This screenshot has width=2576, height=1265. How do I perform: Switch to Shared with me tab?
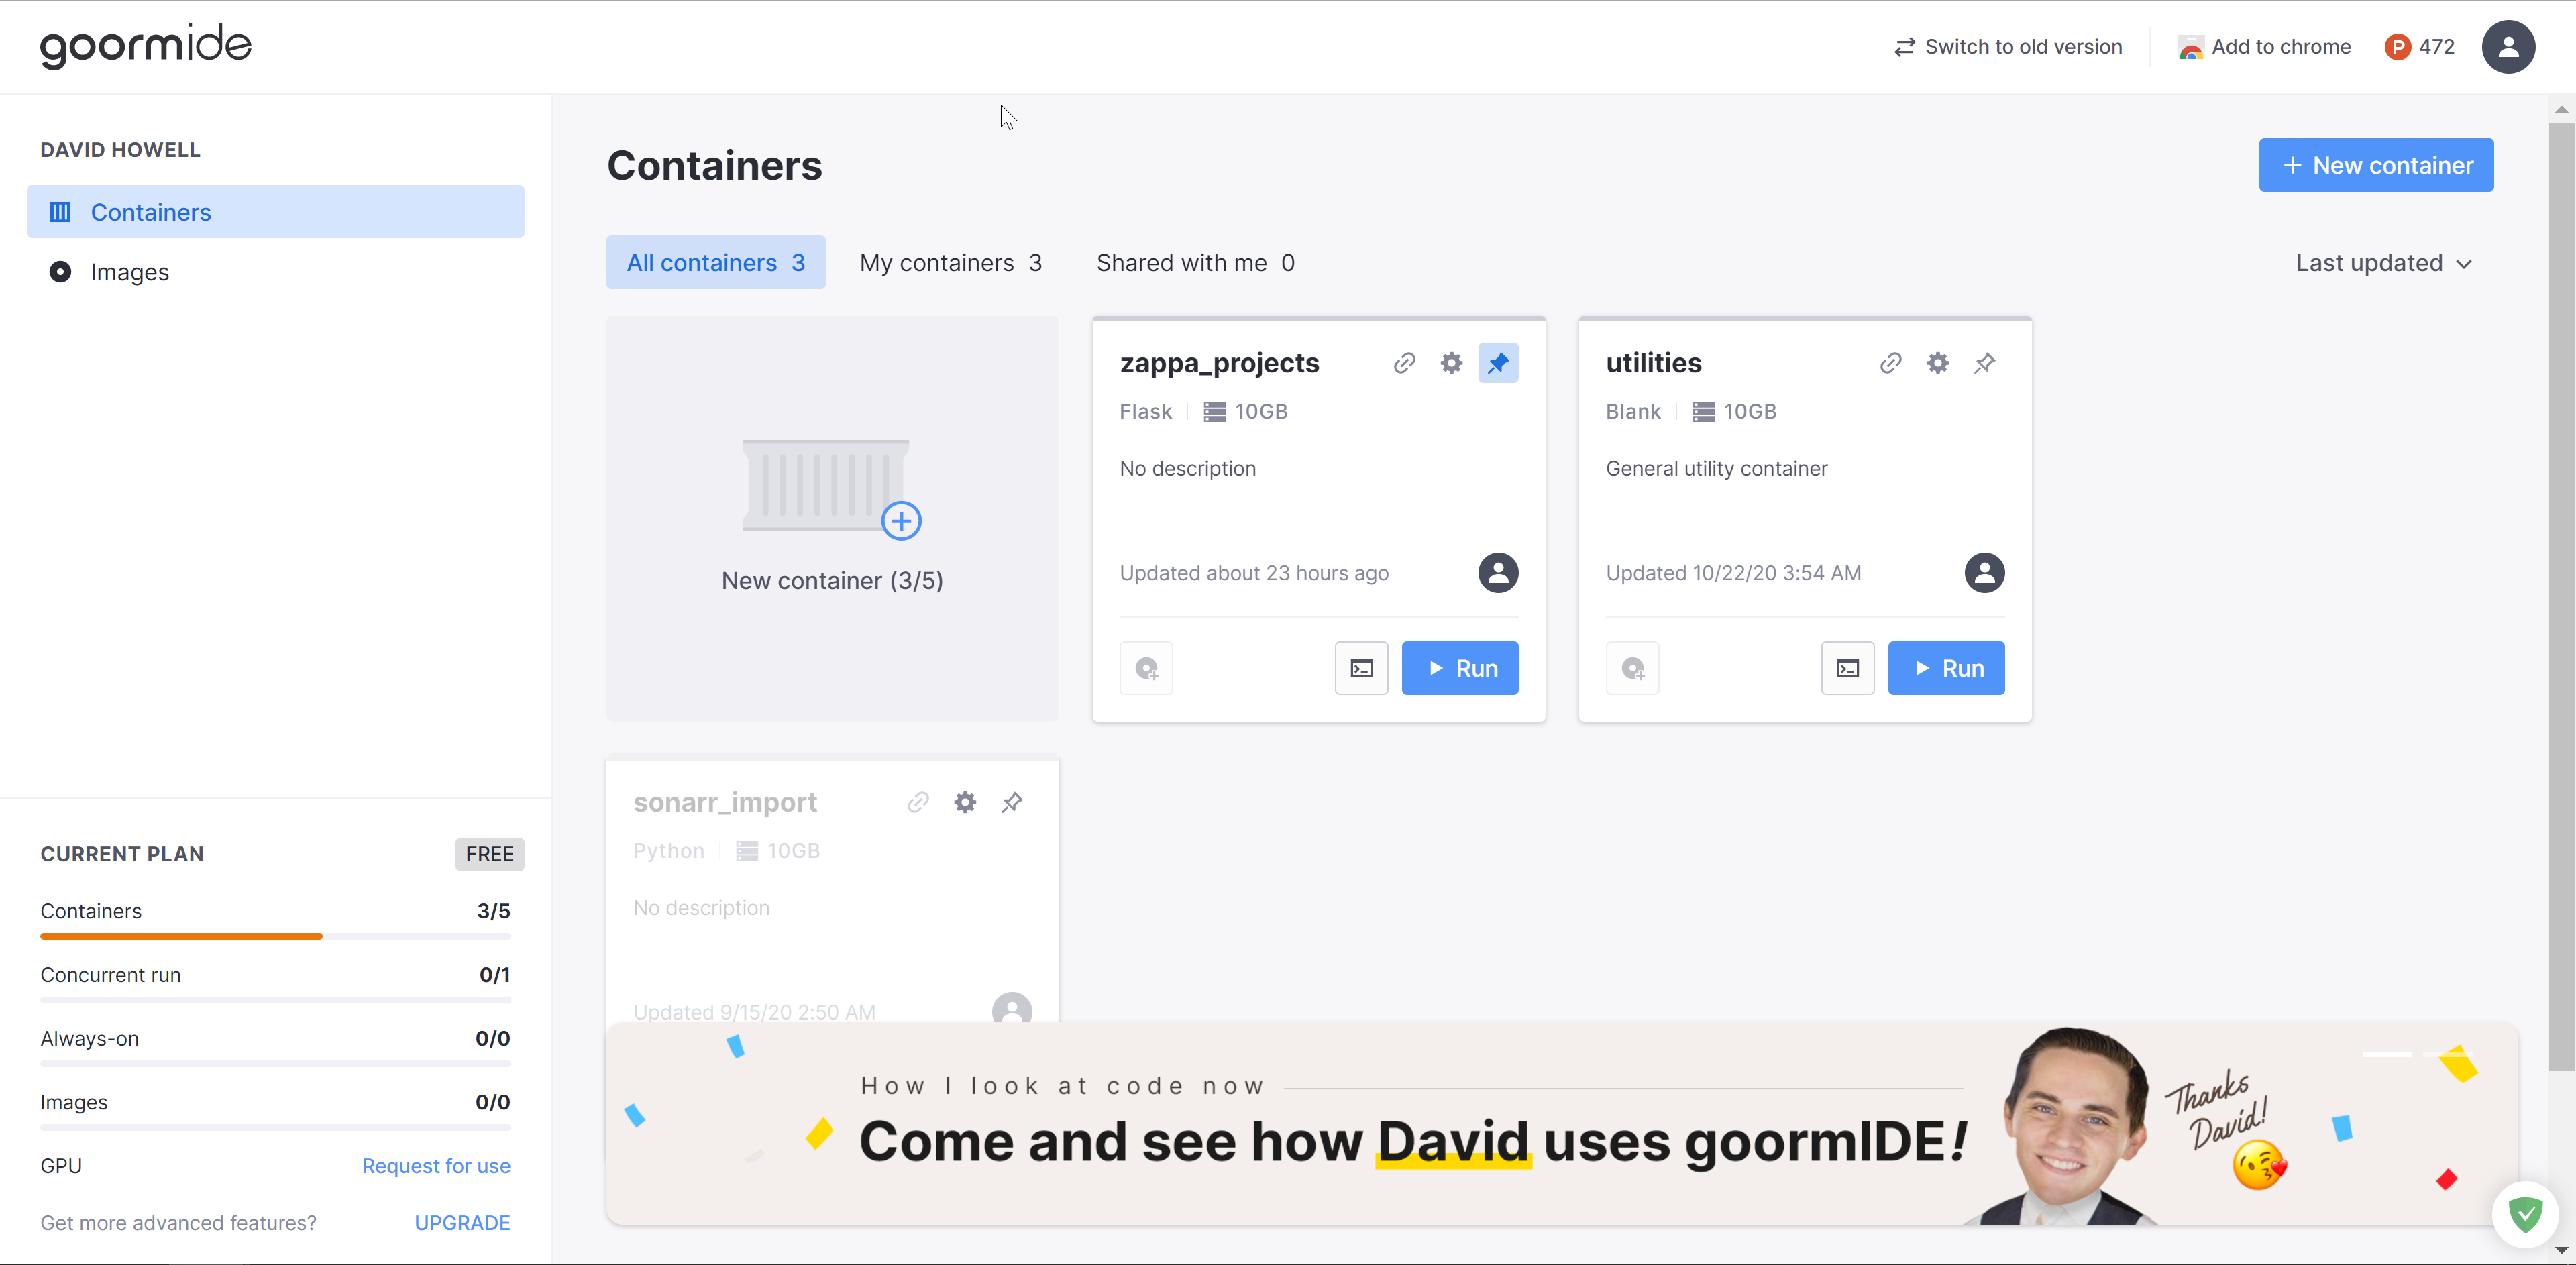1194,263
